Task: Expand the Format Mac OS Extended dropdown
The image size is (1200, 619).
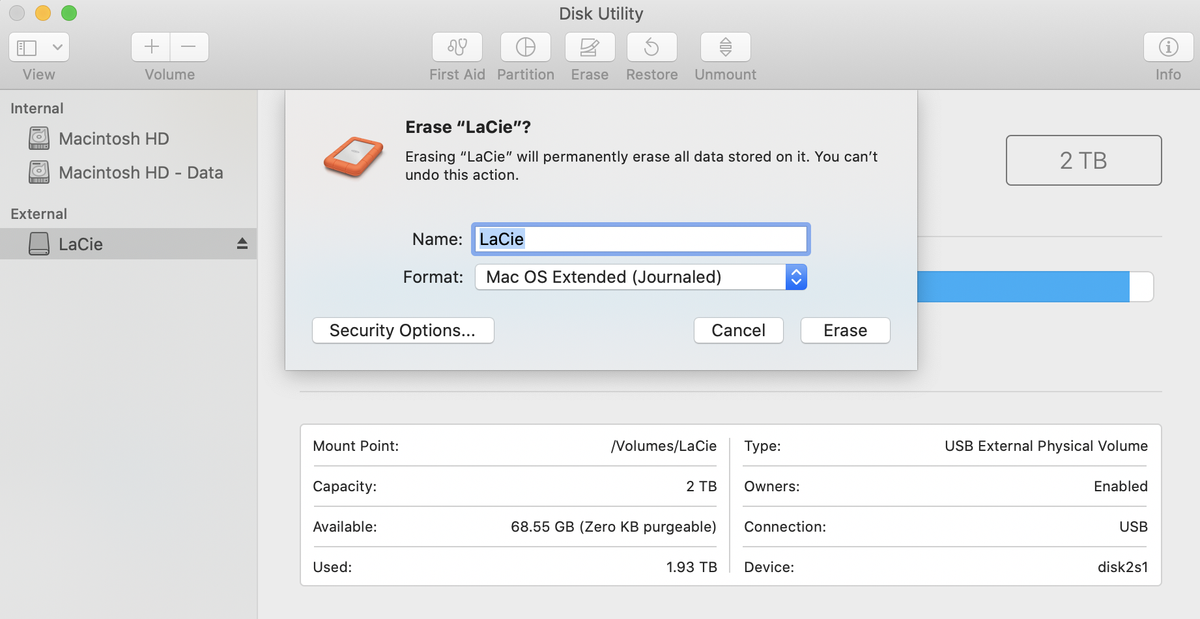Action: pos(641,277)
